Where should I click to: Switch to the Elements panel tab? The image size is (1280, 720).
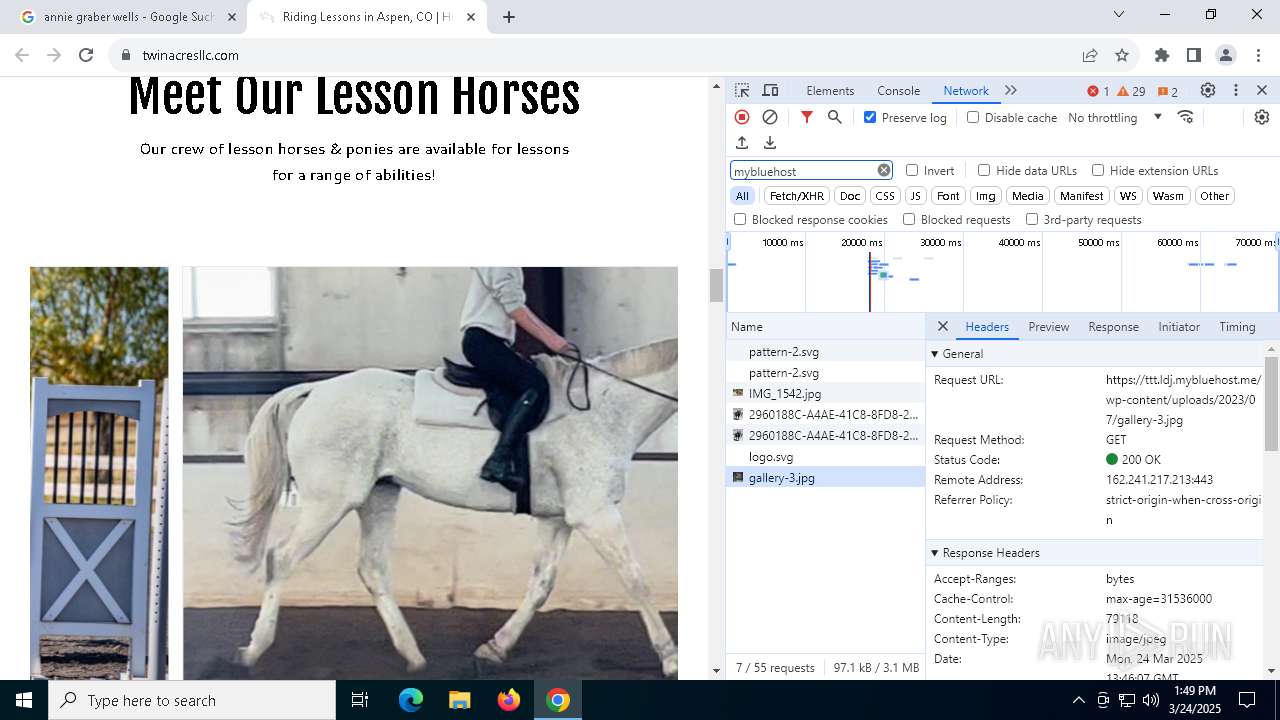click(830, 91)
